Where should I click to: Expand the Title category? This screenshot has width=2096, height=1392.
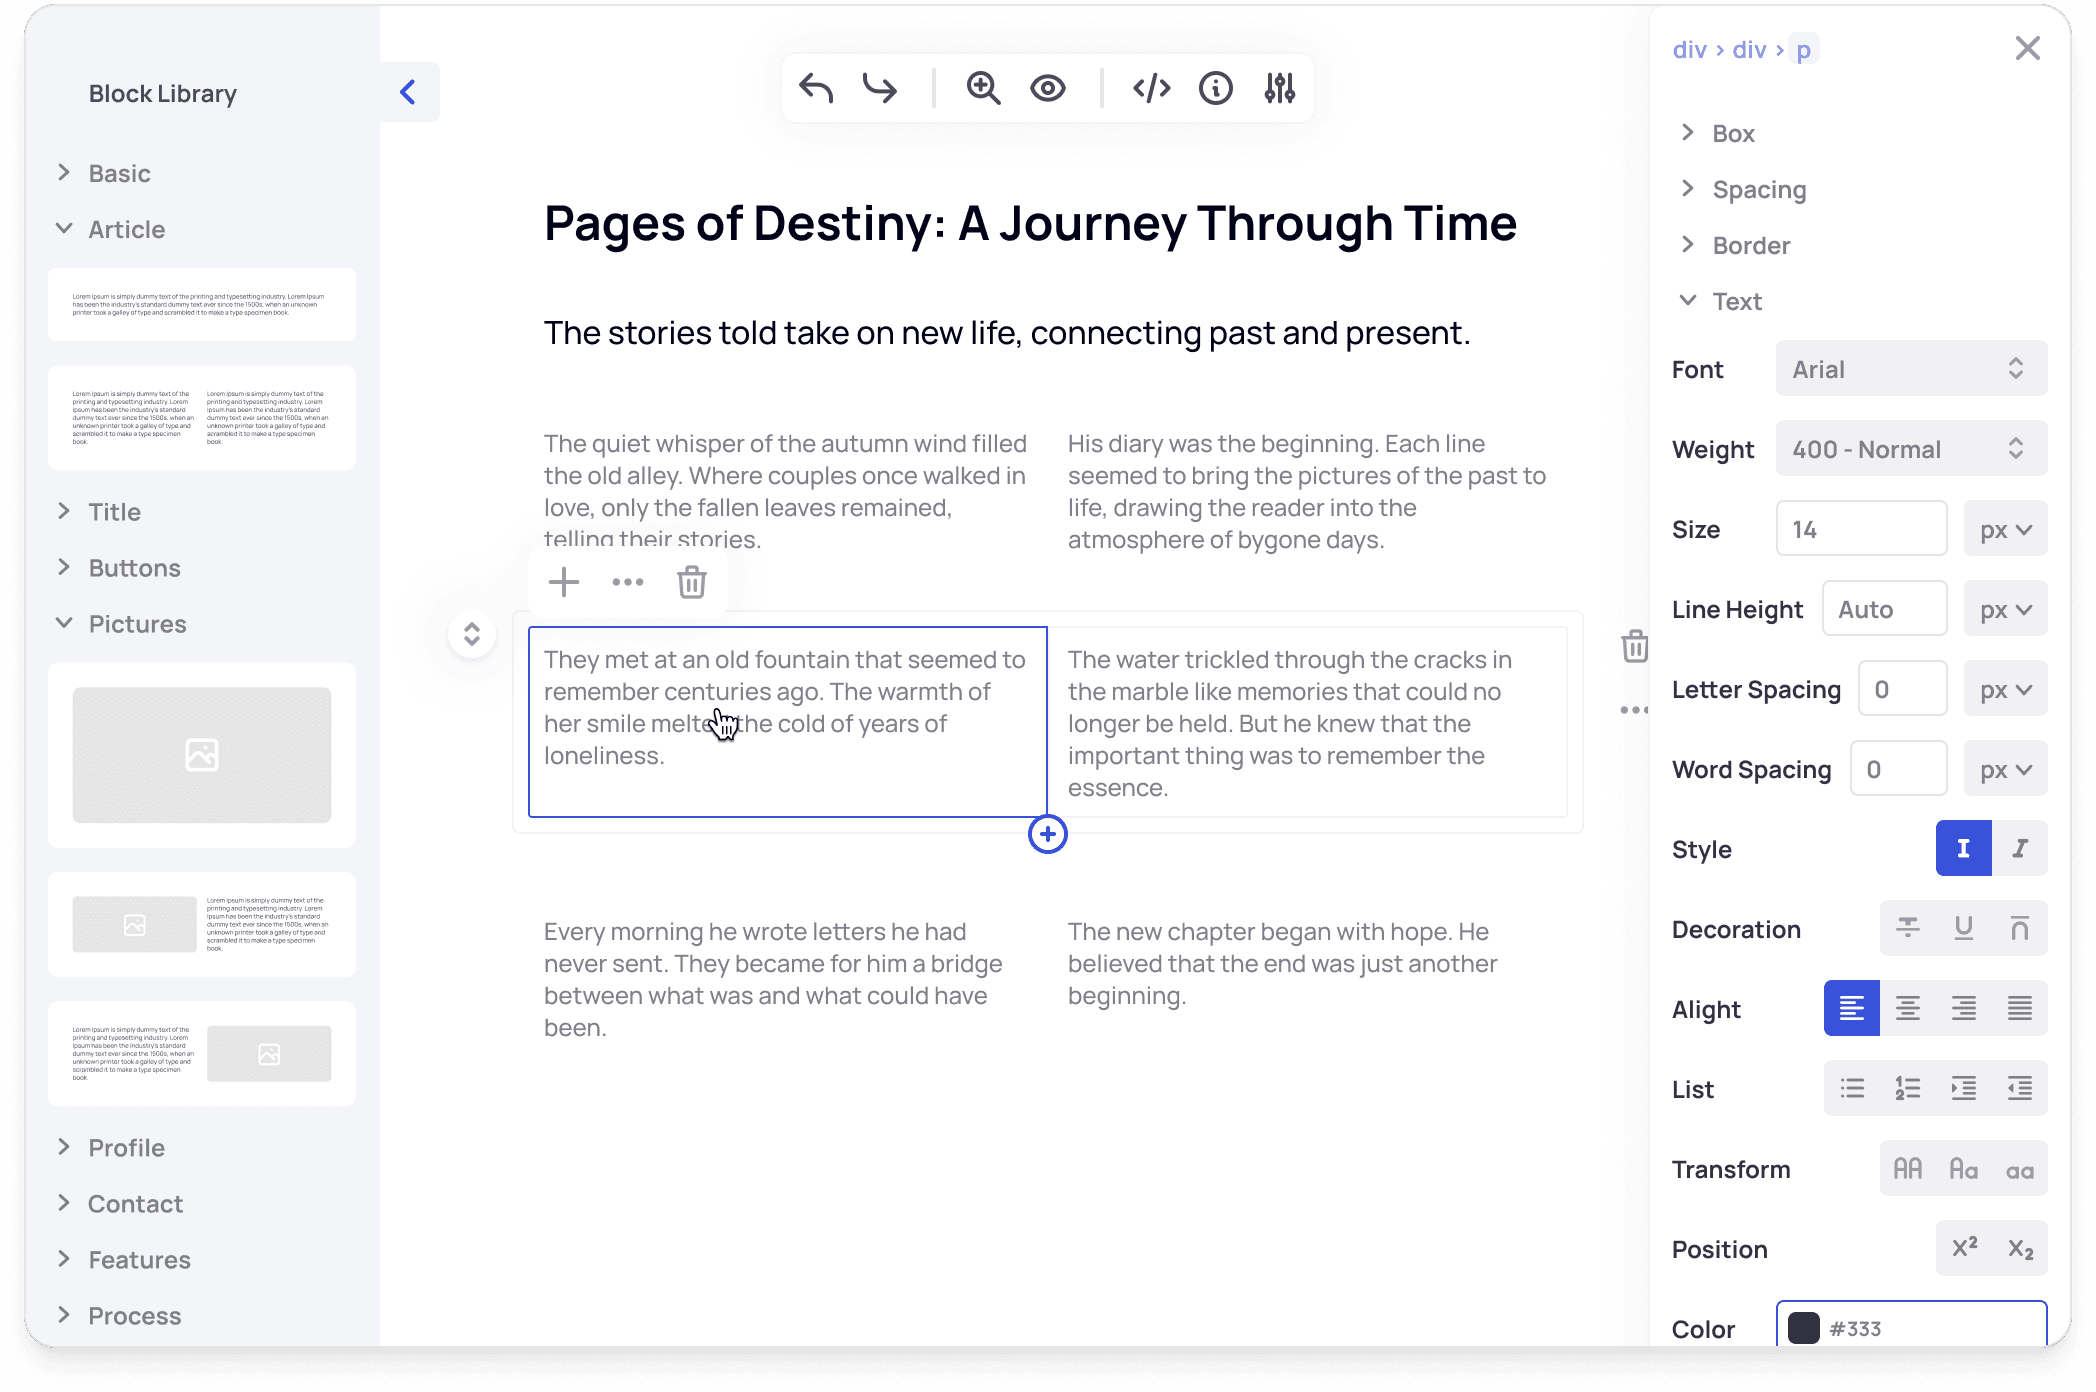pos(99,512)
